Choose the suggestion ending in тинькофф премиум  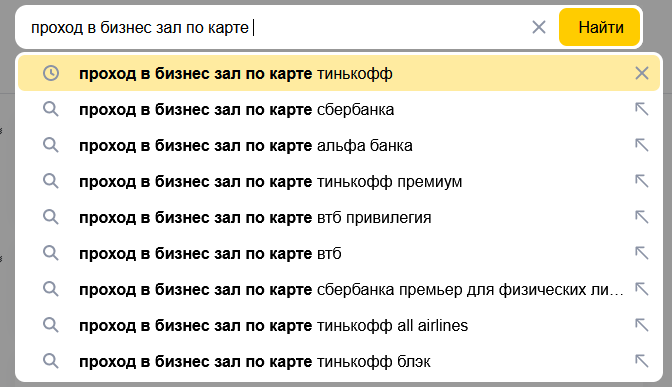[x=339, y=181]
